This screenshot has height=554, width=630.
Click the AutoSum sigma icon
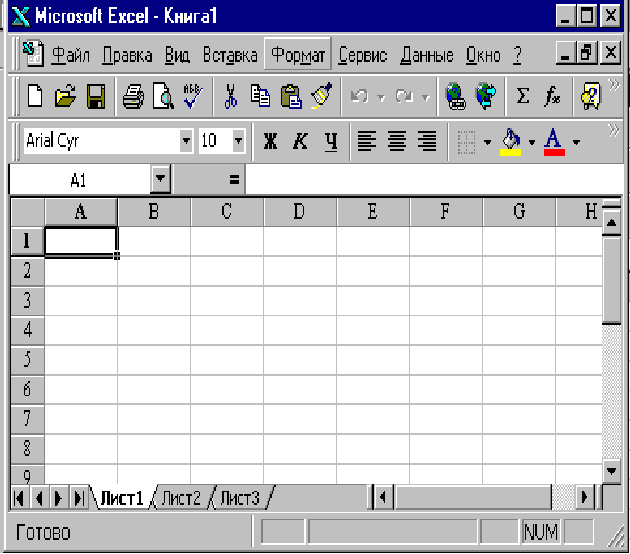(522, 96)
